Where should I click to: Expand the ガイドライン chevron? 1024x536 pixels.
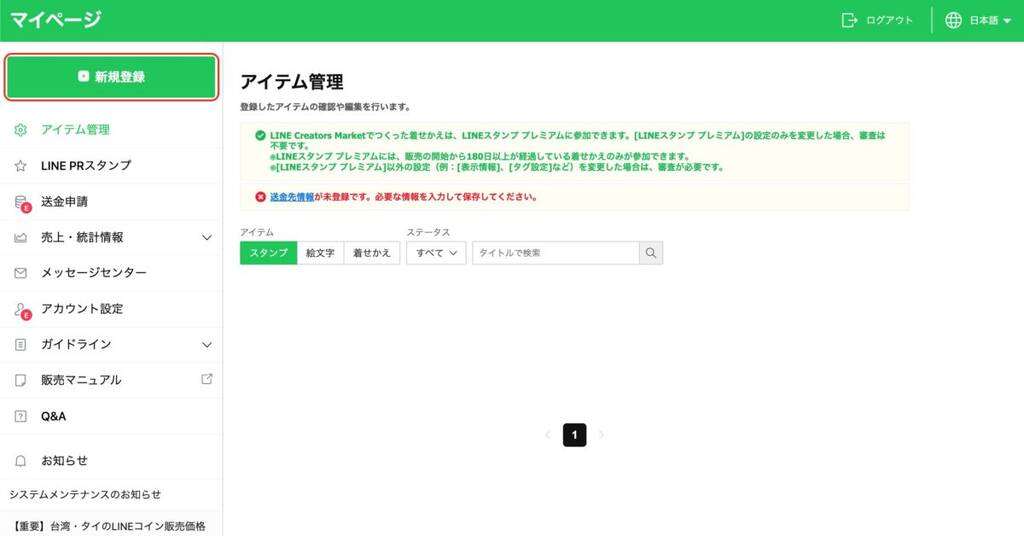pos(206,345)
